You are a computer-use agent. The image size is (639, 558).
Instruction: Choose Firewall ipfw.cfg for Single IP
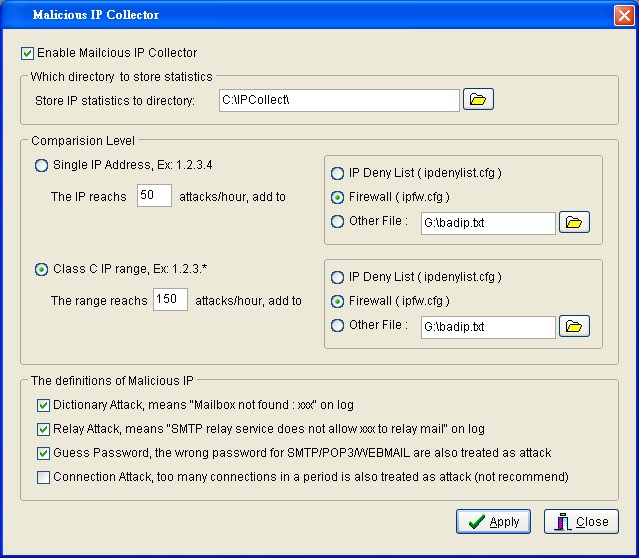[x=338, y=197]
